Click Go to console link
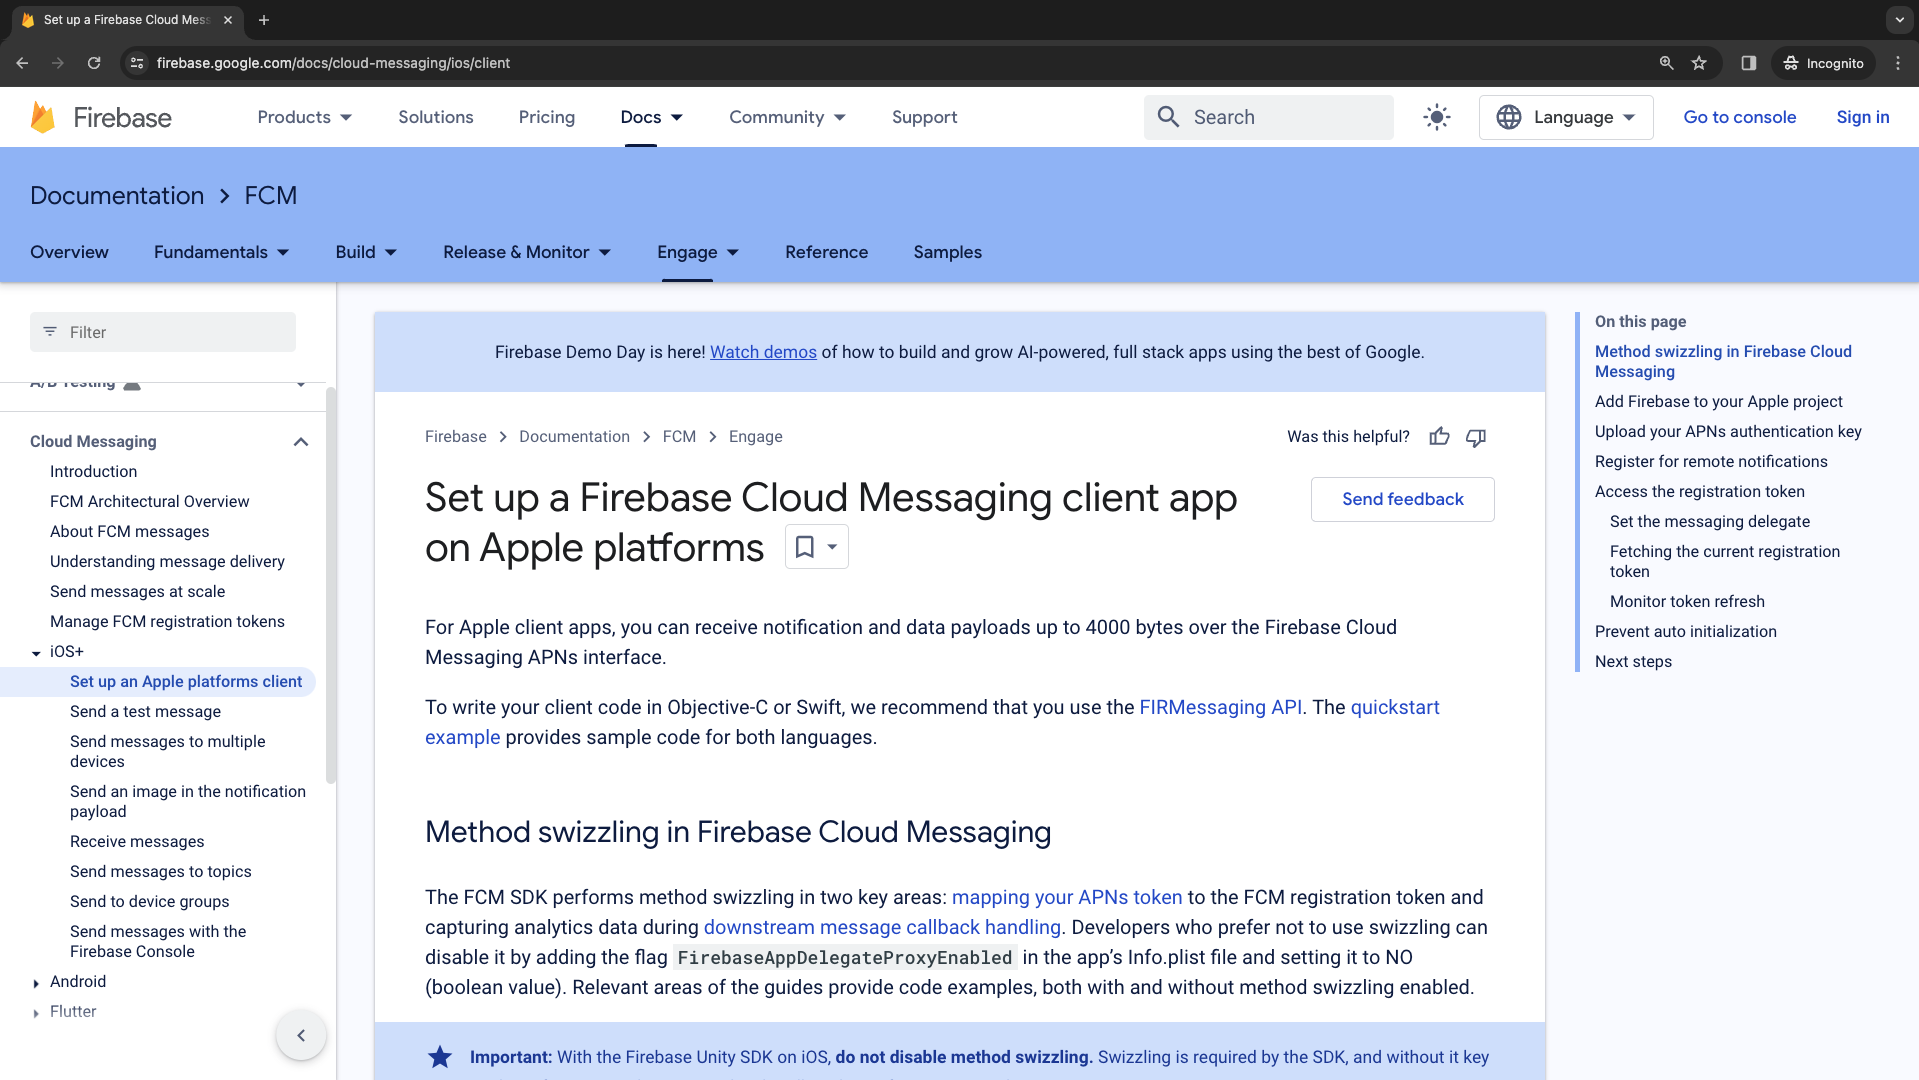This screenshot has width=1919, height=1080. (x=1740, y=117)
